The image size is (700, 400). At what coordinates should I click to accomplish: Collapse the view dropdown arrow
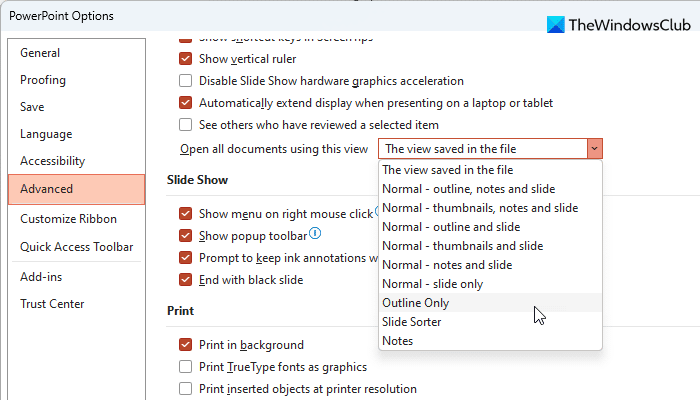click(x=595, y=149)
